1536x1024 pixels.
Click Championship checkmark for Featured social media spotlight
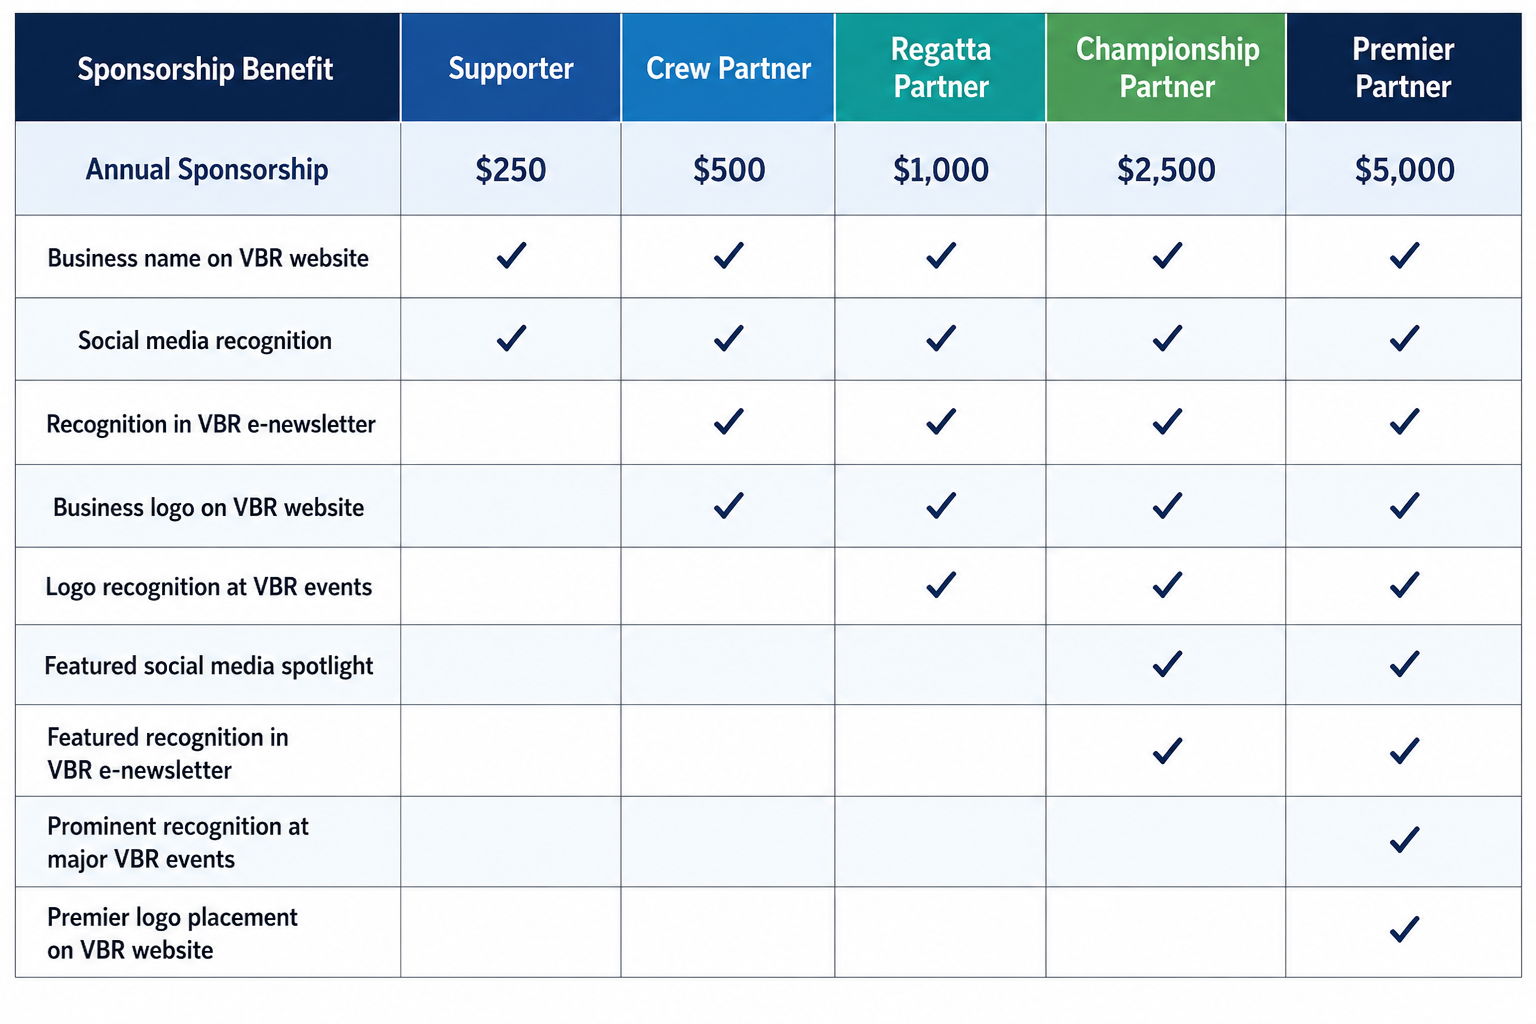[x=1167, y=664]
